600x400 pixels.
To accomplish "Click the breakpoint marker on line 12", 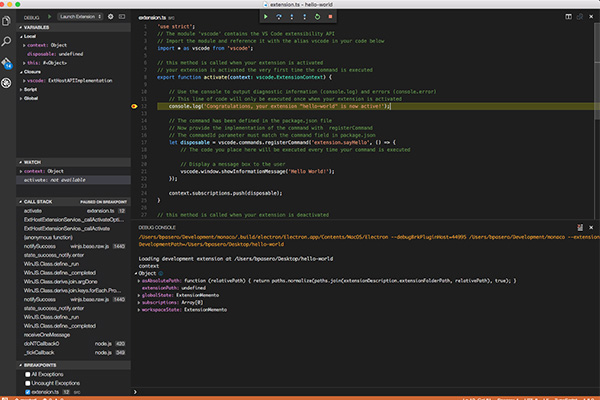I will coord(133,105).
